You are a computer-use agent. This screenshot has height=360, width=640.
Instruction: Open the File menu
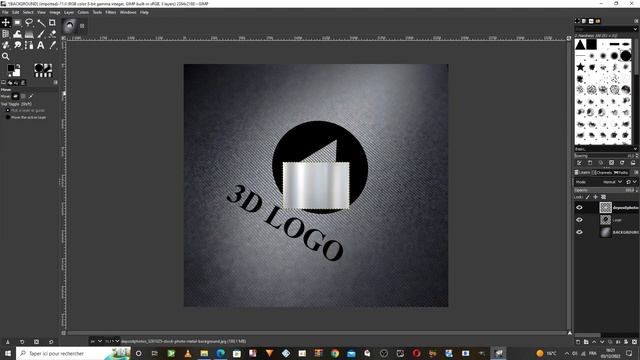tap(5, 12)
